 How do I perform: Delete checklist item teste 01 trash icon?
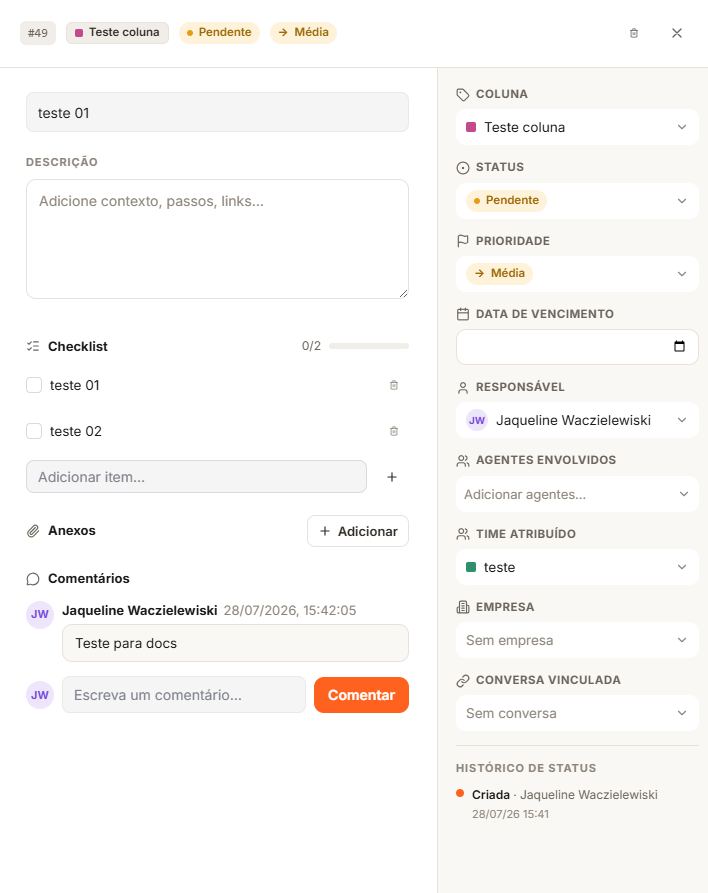[x=394, y=386]
